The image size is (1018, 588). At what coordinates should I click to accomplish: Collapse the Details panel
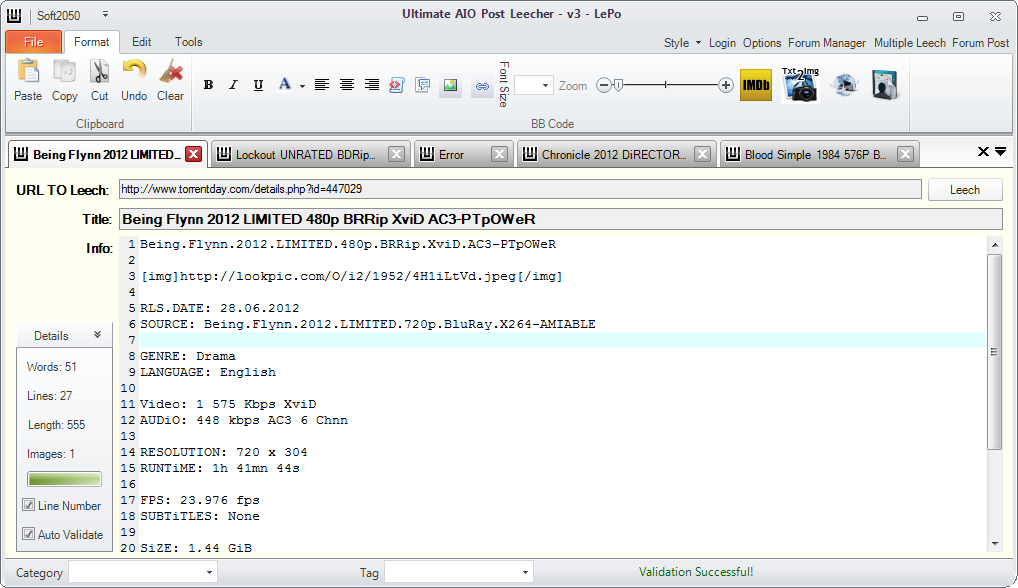pyautogui.click(x=97, y=336)
